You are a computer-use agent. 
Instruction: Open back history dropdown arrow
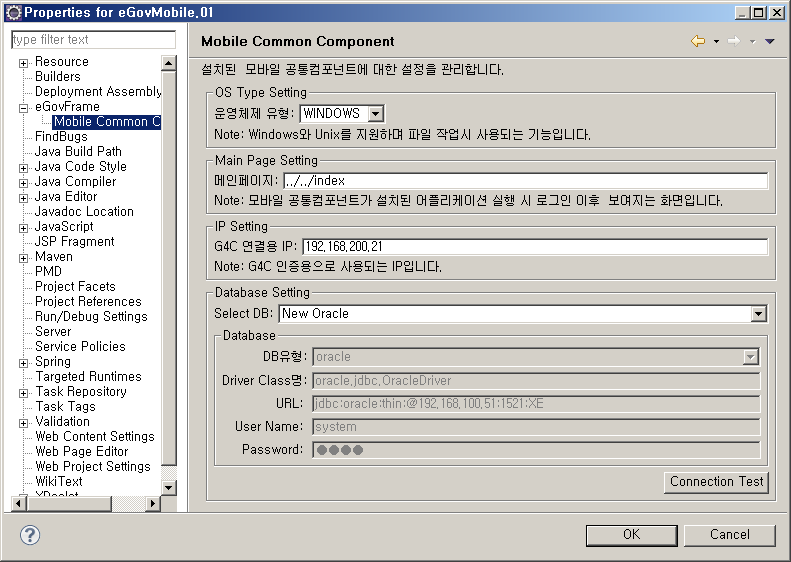(716, 42)
